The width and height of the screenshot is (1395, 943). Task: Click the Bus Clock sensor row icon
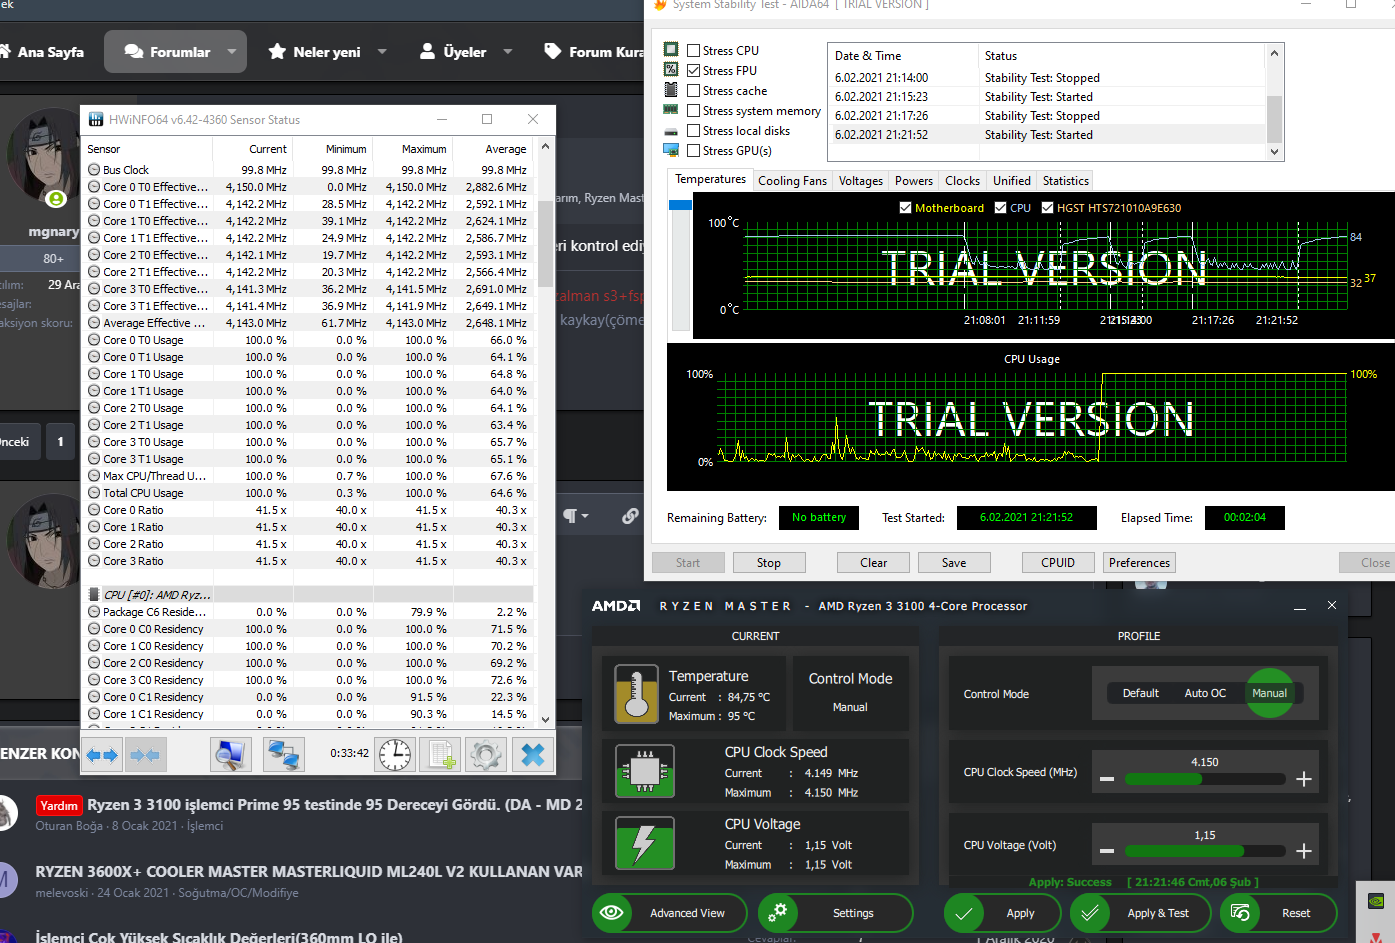coord(94,170)
